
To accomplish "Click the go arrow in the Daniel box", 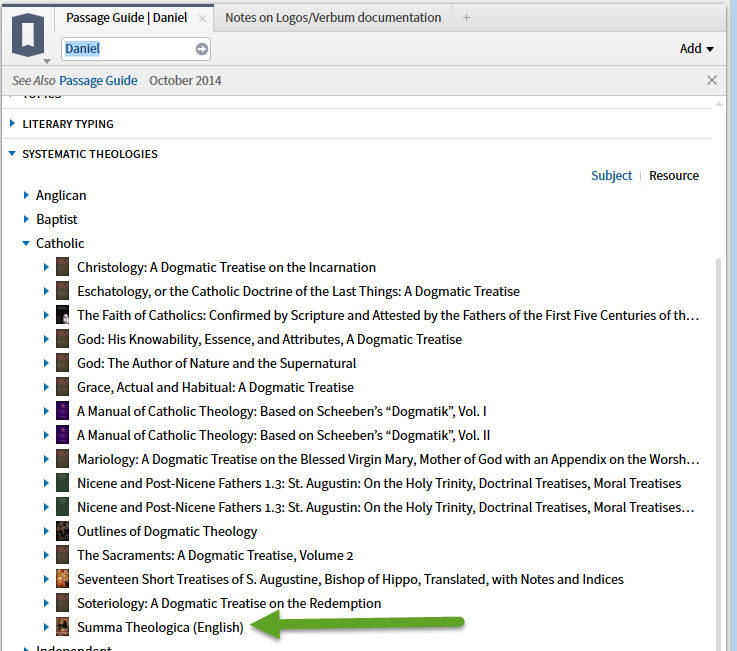I will tap(202, 49).
